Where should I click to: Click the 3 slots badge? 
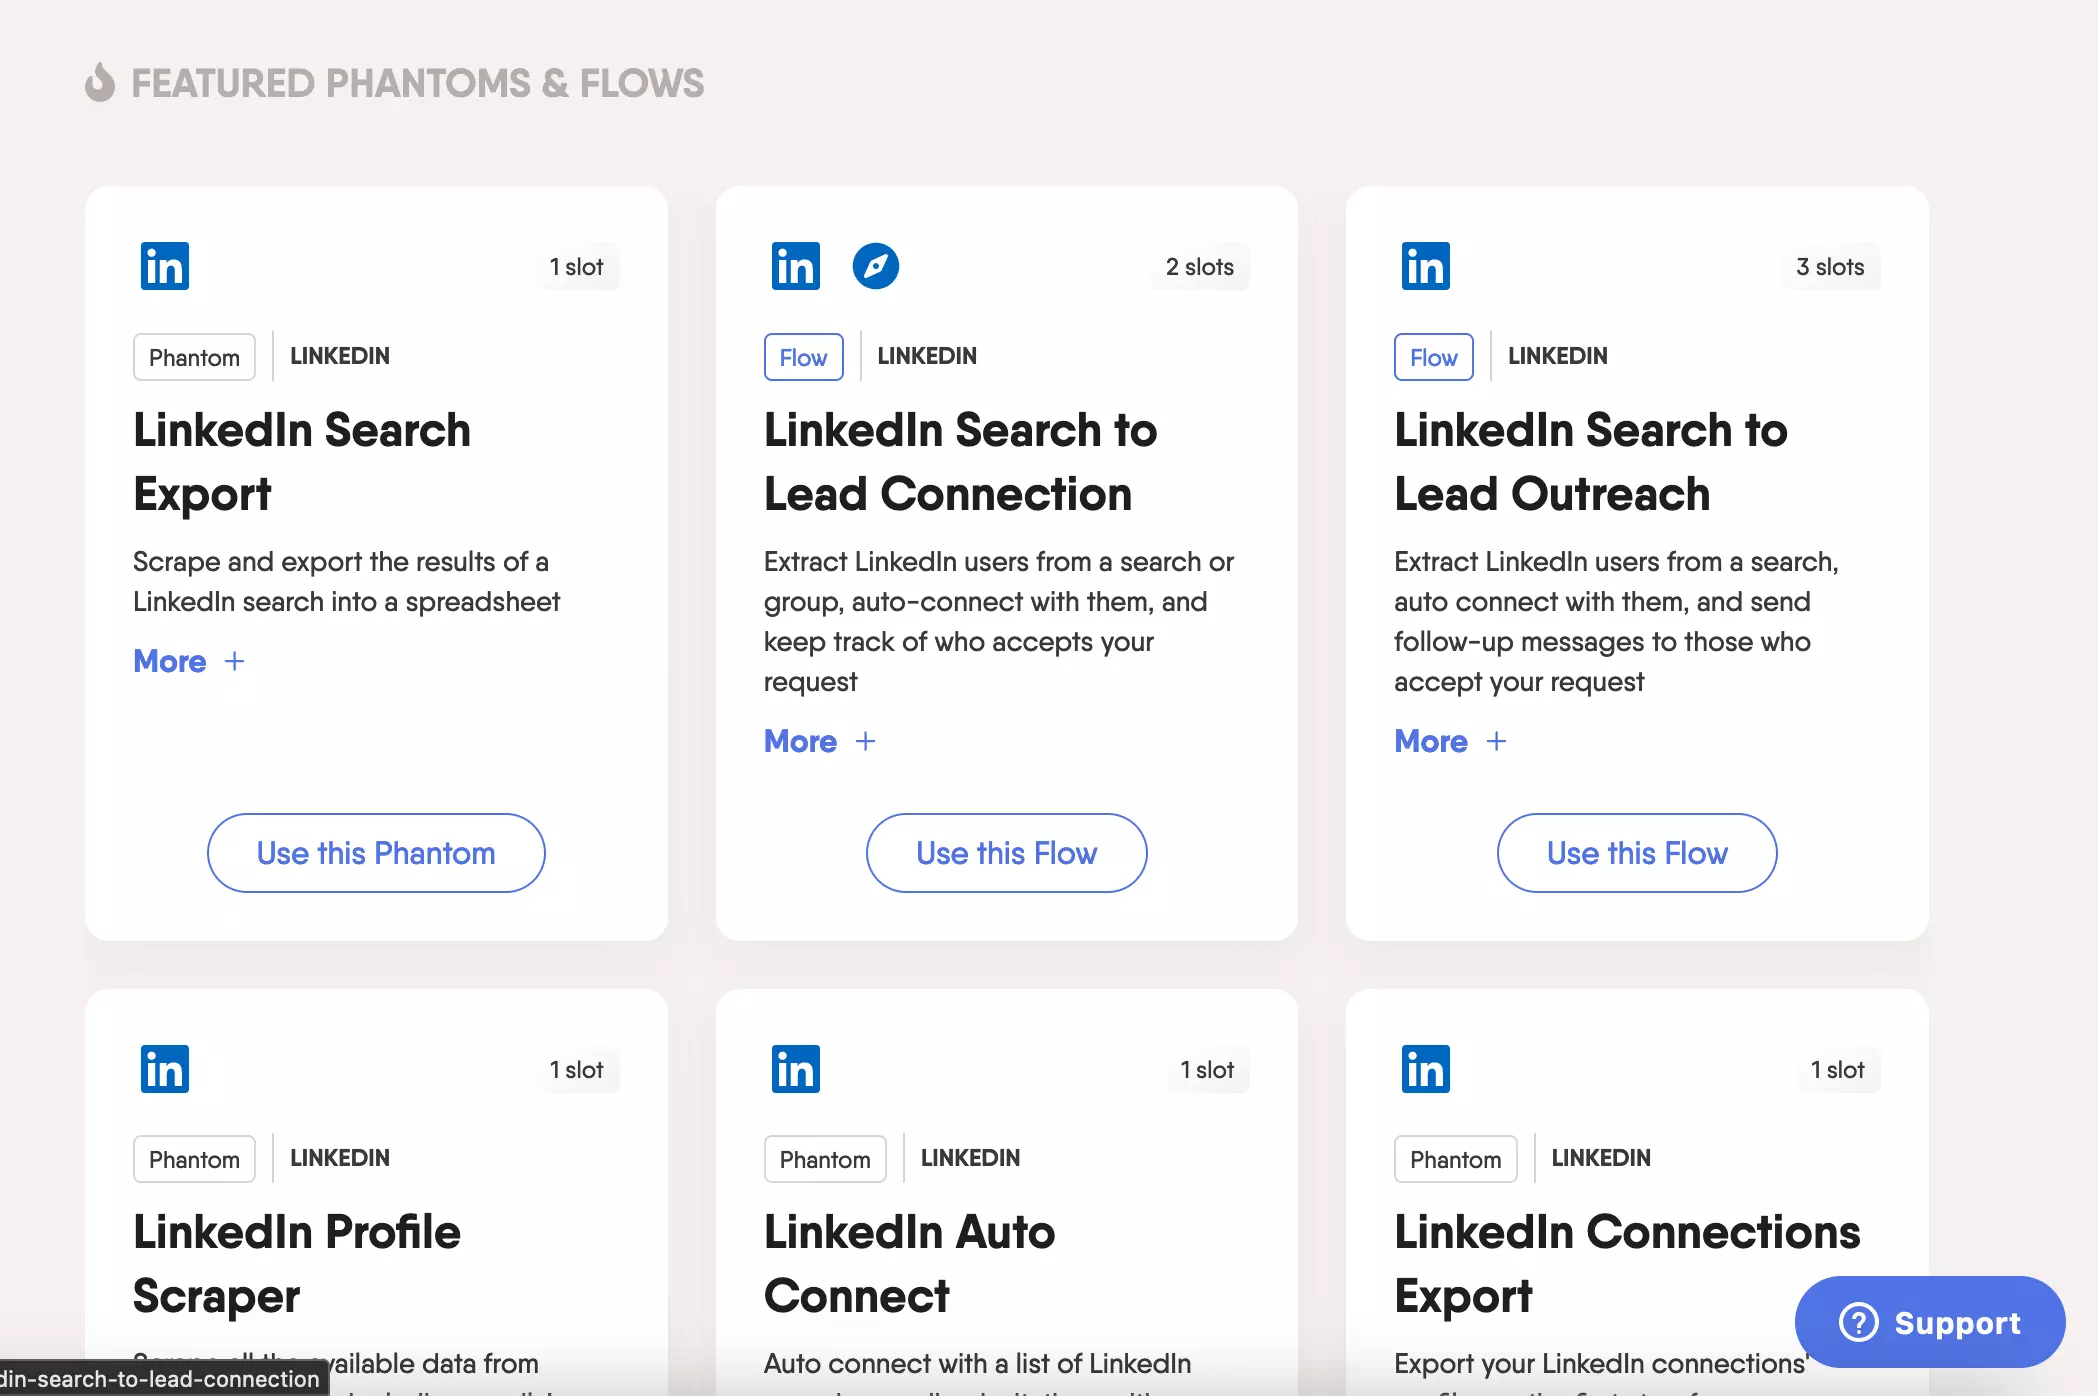(x=1829, y=267)
